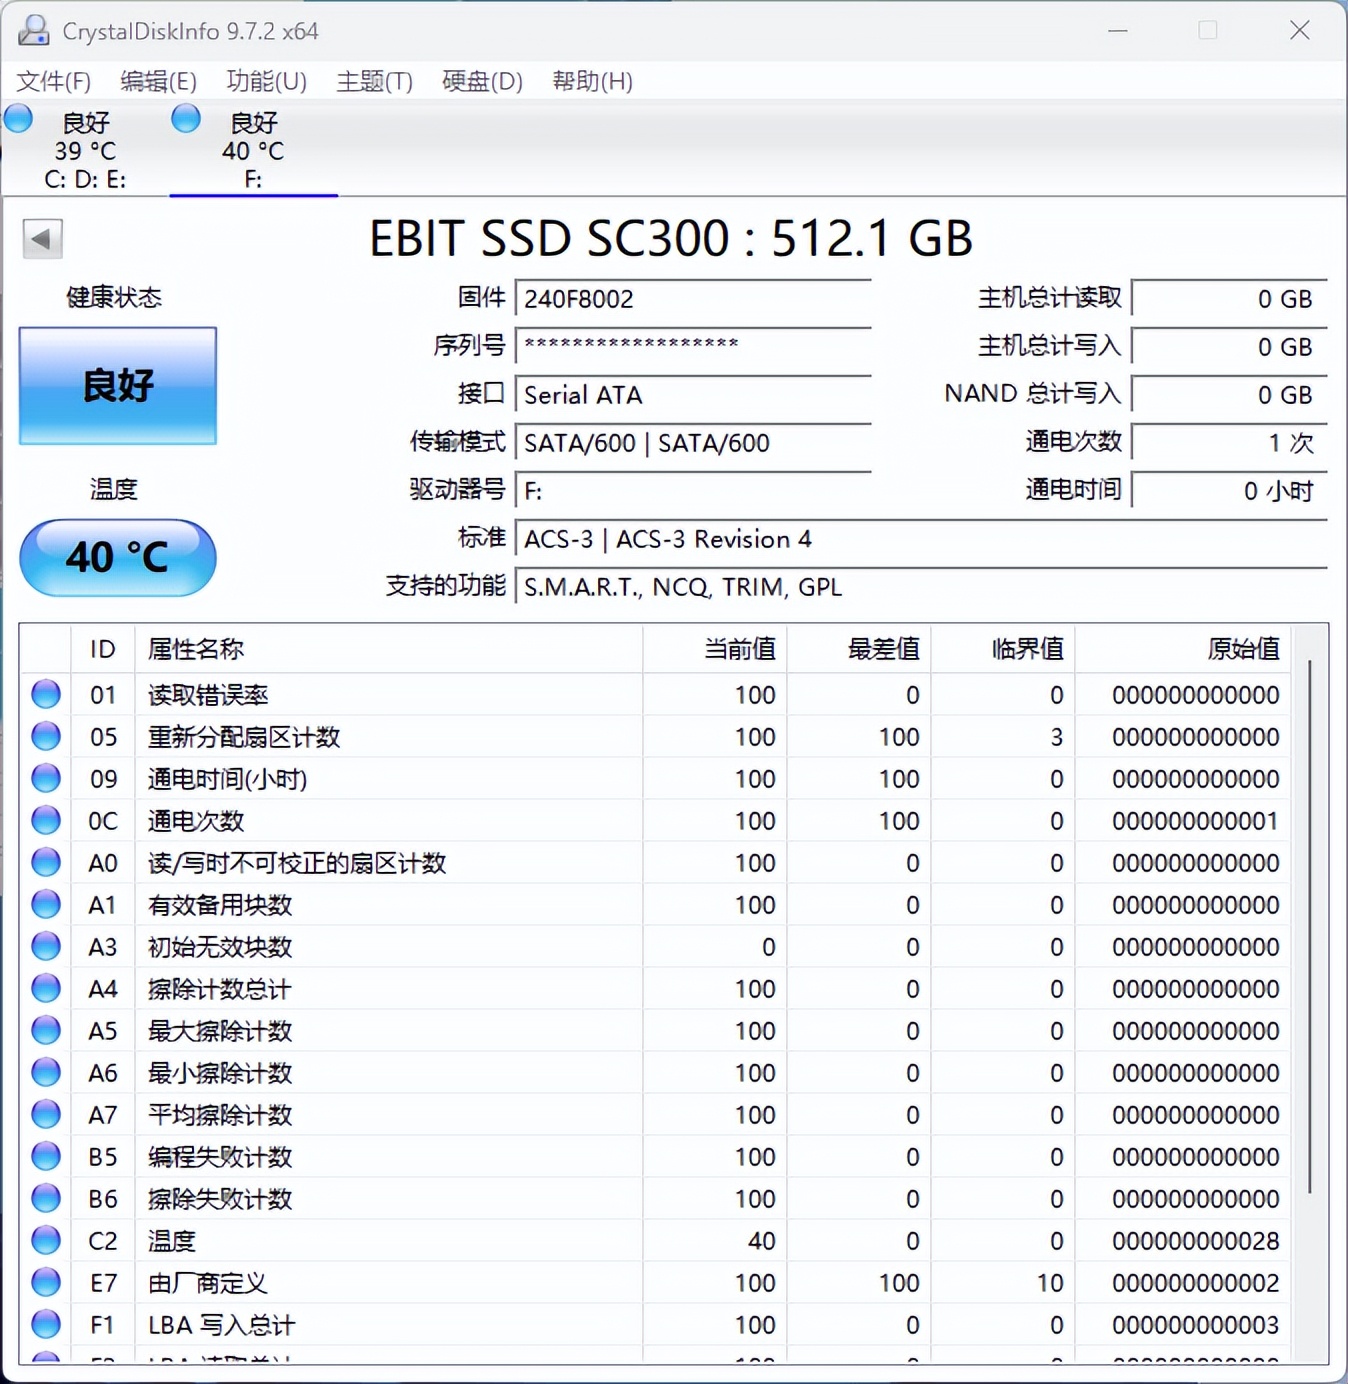Click the CrystalDiskInfo application logo icon
This screenshot has height=1384, width=1348.
pyautogui.click(x=33, y=31)
